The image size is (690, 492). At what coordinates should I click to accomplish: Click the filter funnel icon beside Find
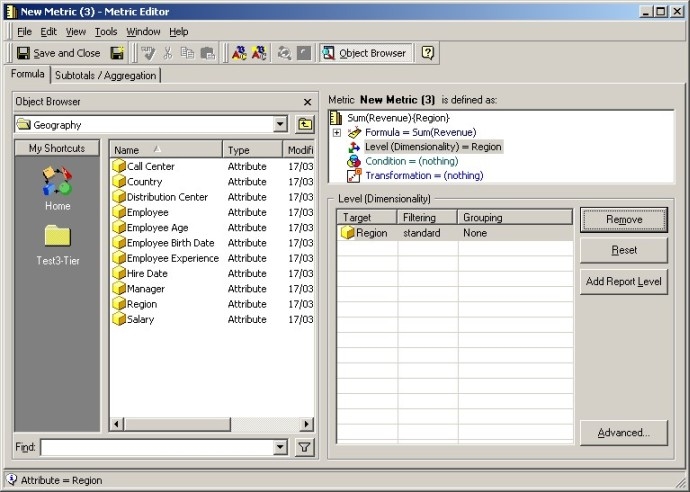coord(305,447)
